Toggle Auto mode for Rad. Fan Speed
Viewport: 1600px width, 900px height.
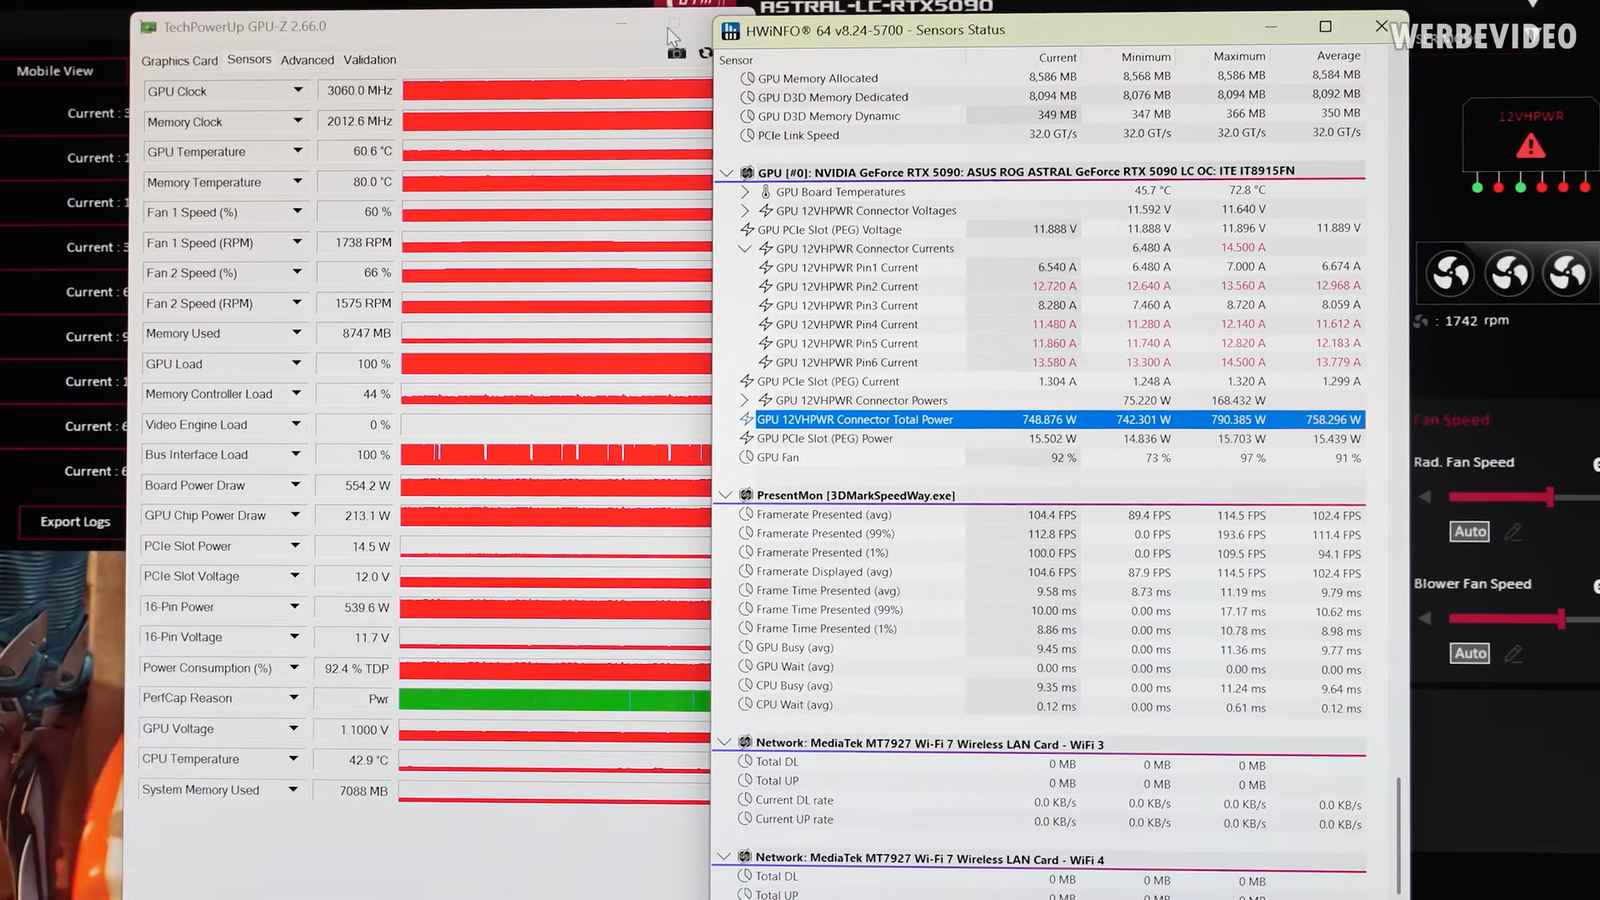coord(1470,532)
